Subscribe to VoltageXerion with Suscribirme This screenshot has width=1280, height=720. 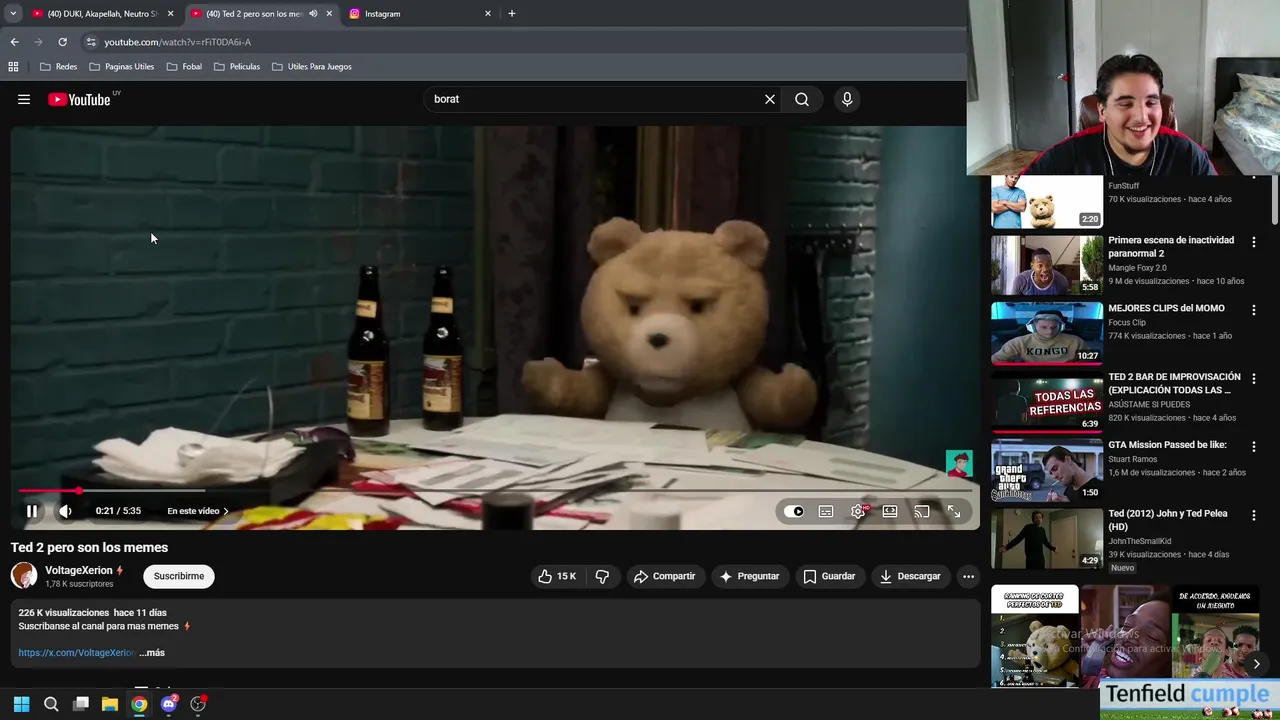pyautogui.click(x=179, y=576)
